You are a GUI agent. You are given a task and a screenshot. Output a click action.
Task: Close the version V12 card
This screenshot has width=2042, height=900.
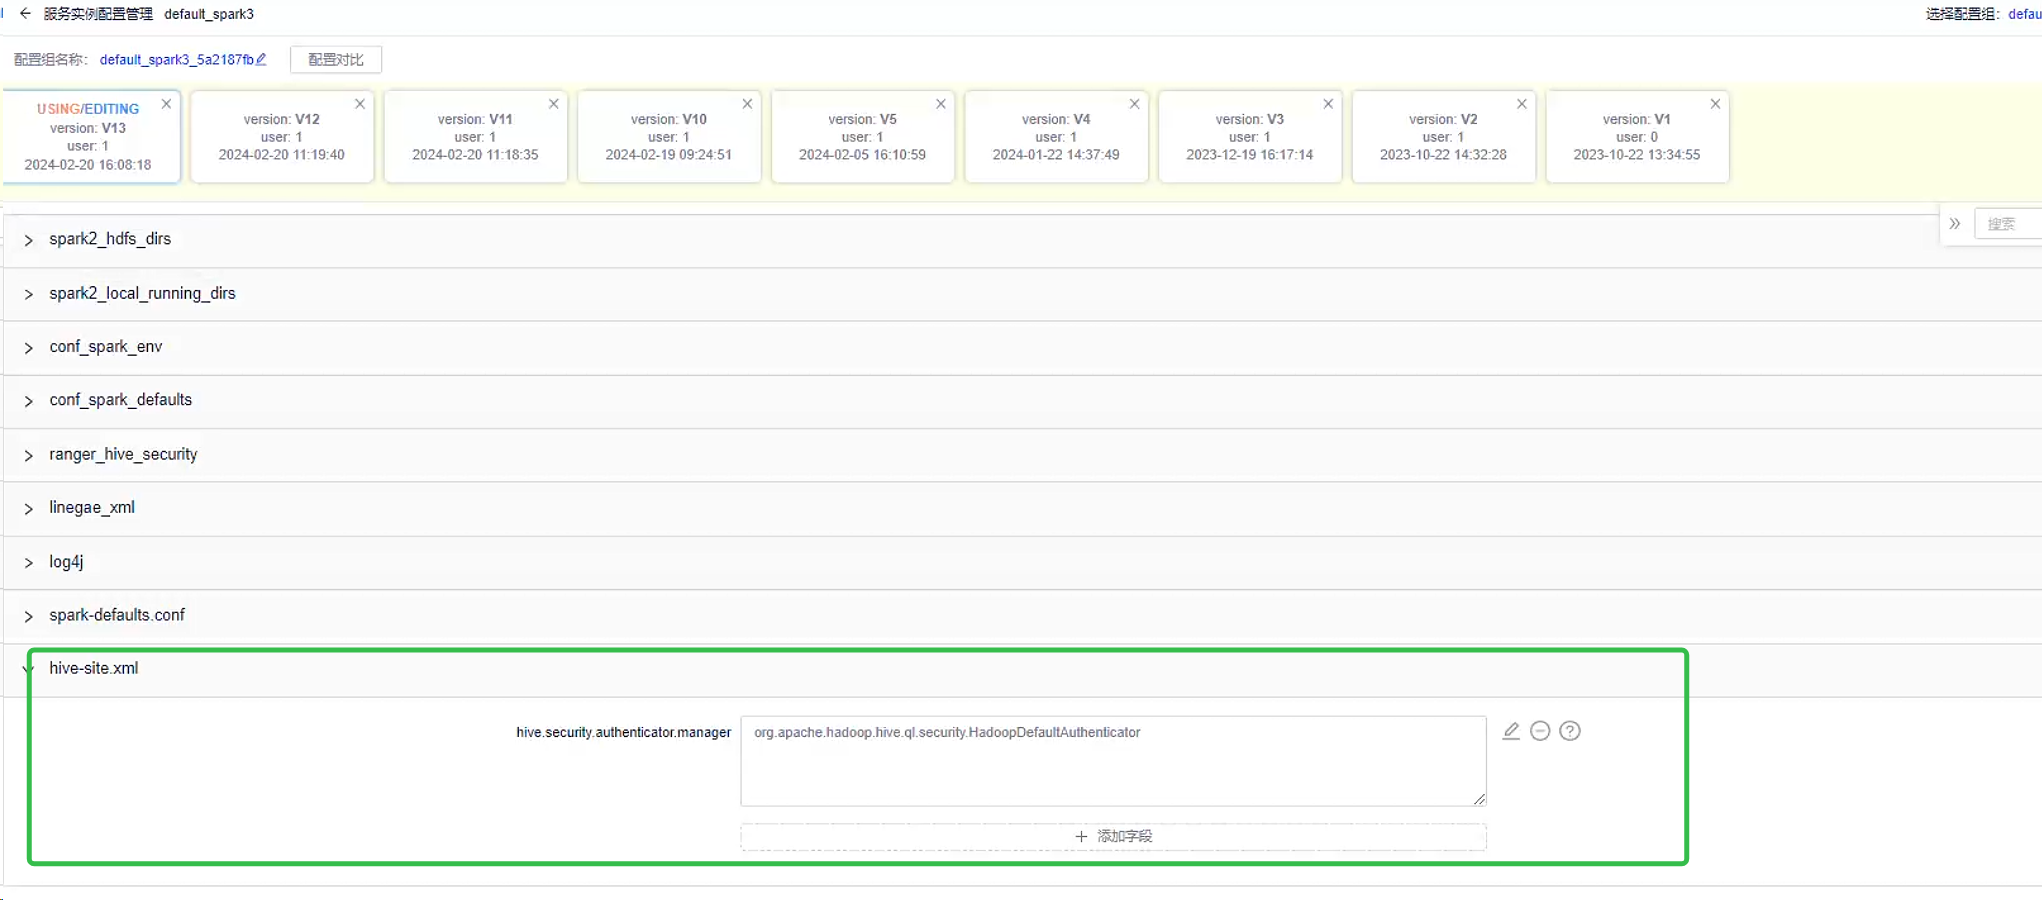[360, 103]
